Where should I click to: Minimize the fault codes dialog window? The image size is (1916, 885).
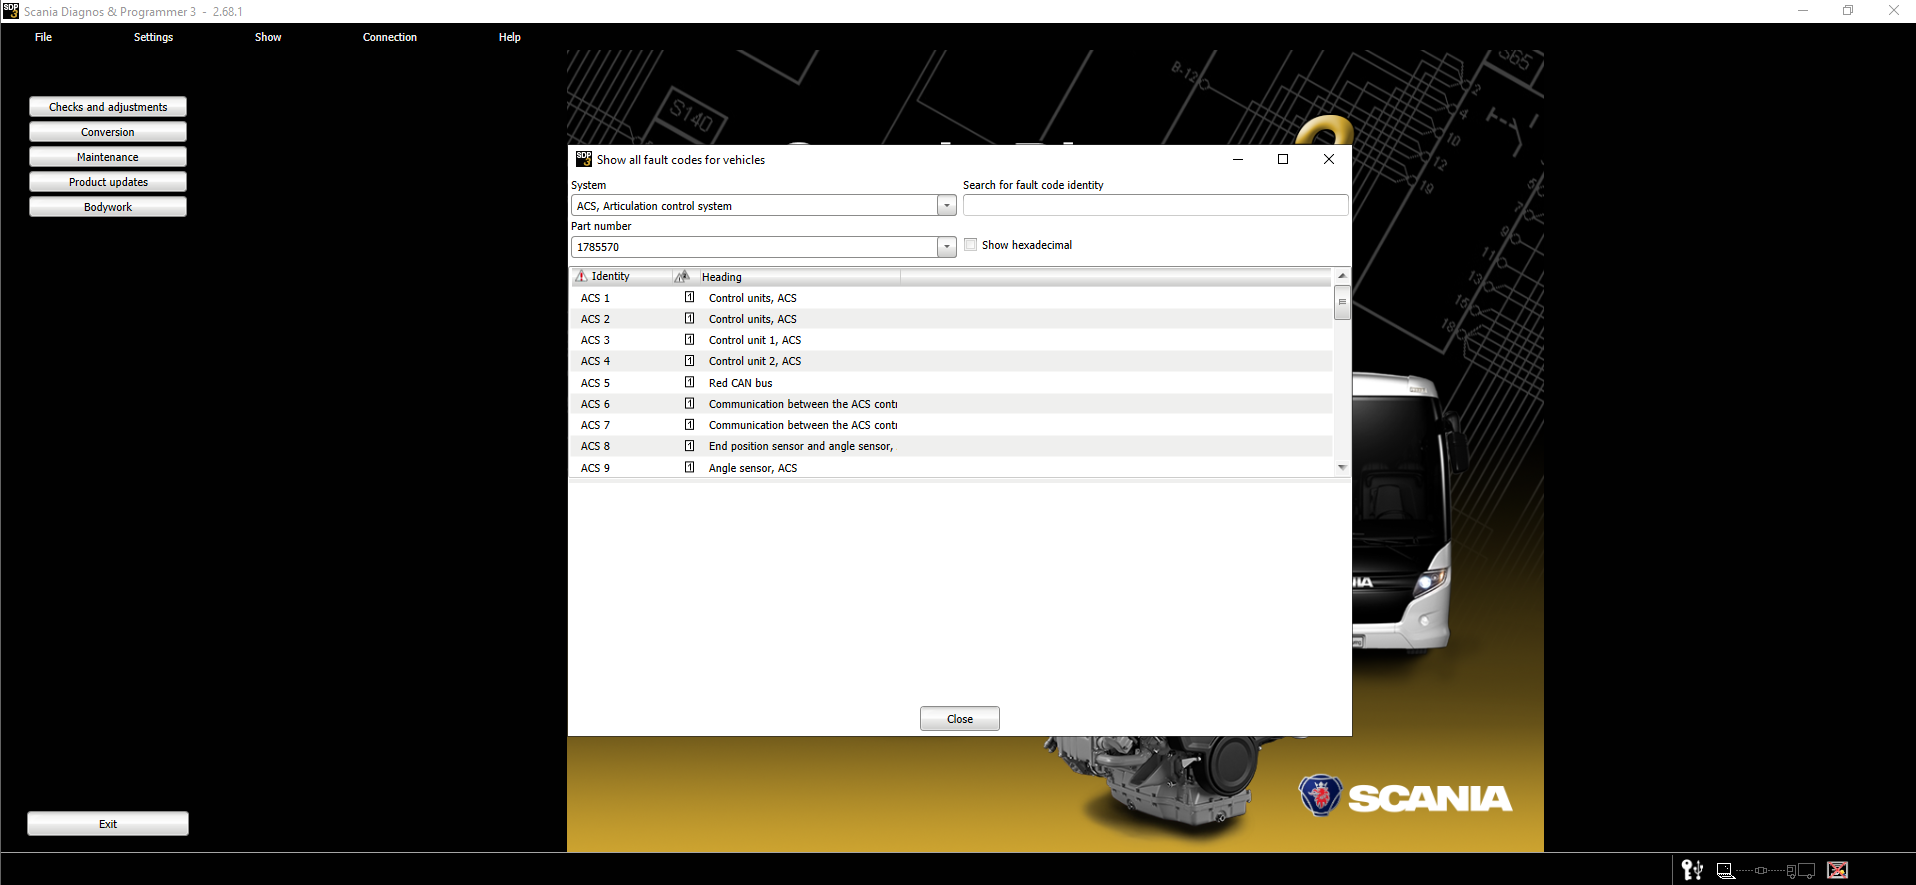click(x=1238, y=159)
